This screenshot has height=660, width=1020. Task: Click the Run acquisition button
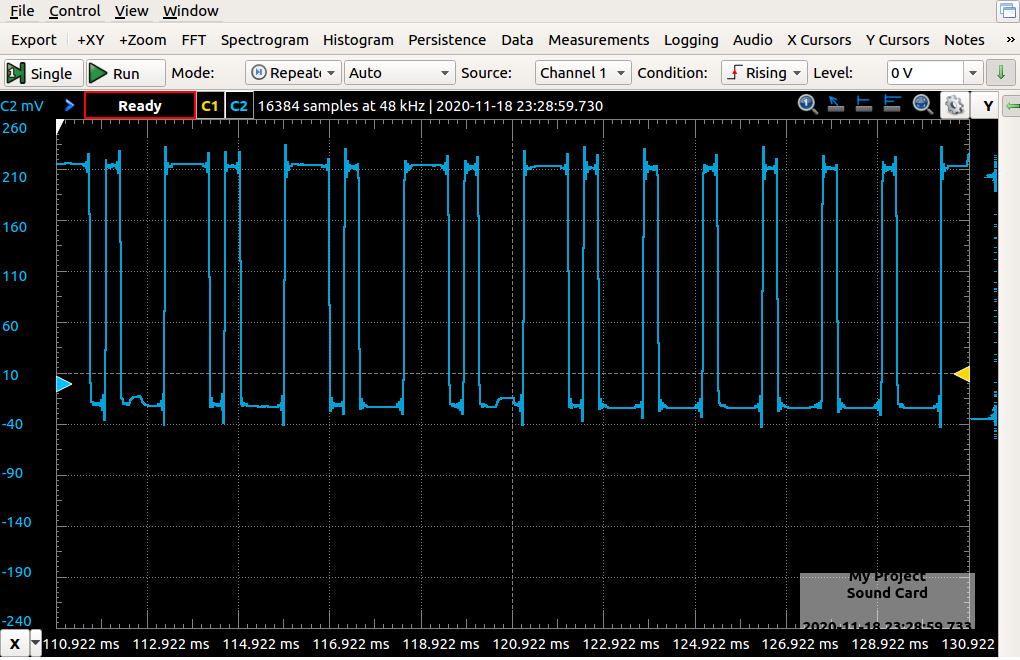tap(126, 73)
